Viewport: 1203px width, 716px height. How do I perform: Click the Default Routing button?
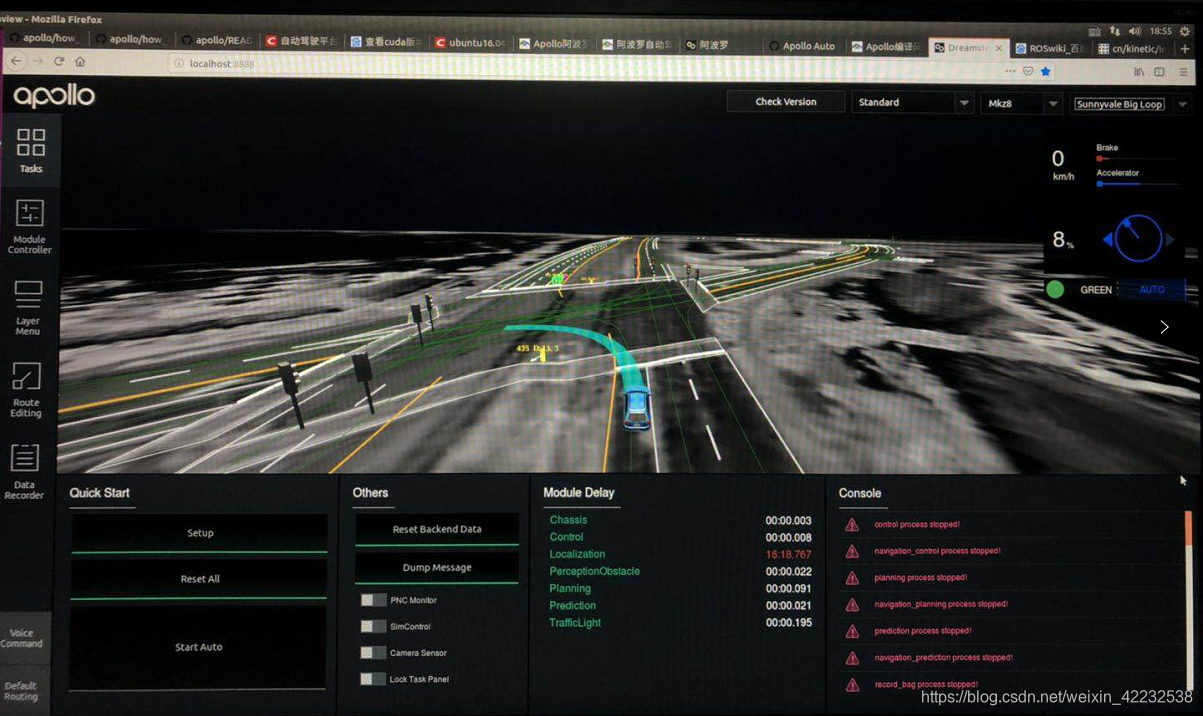21,691
